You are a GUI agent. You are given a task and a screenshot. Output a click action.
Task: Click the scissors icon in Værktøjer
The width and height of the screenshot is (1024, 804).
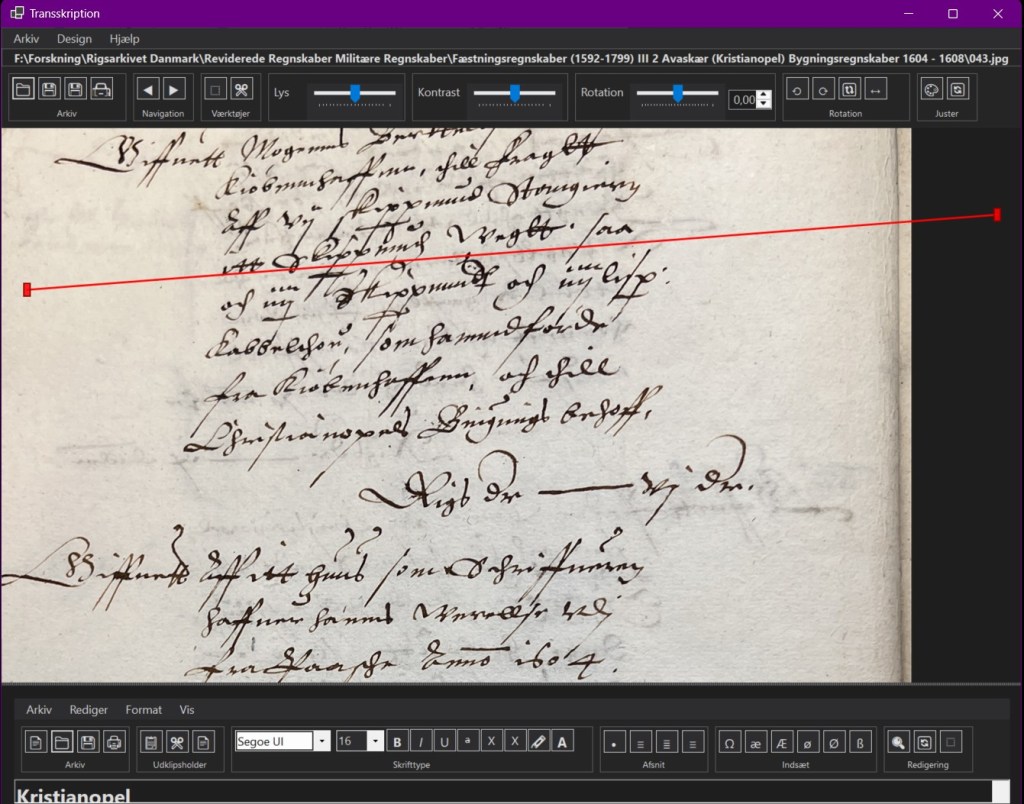click(241, 90)
